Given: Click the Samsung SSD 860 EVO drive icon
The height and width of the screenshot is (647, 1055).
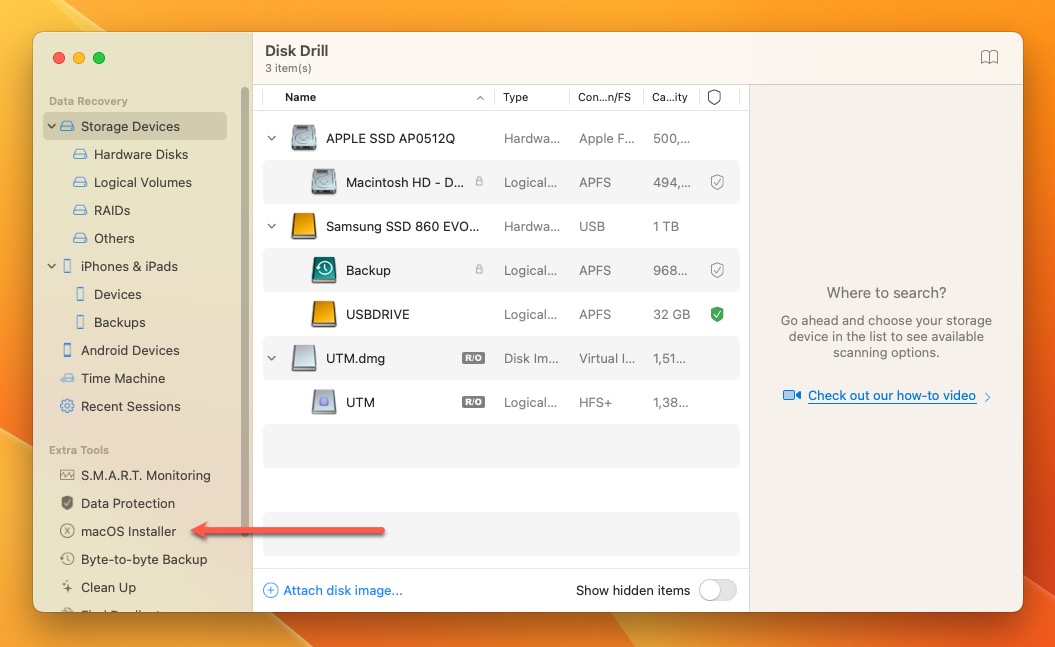Looking at the screenshot, I should (304, 226).
